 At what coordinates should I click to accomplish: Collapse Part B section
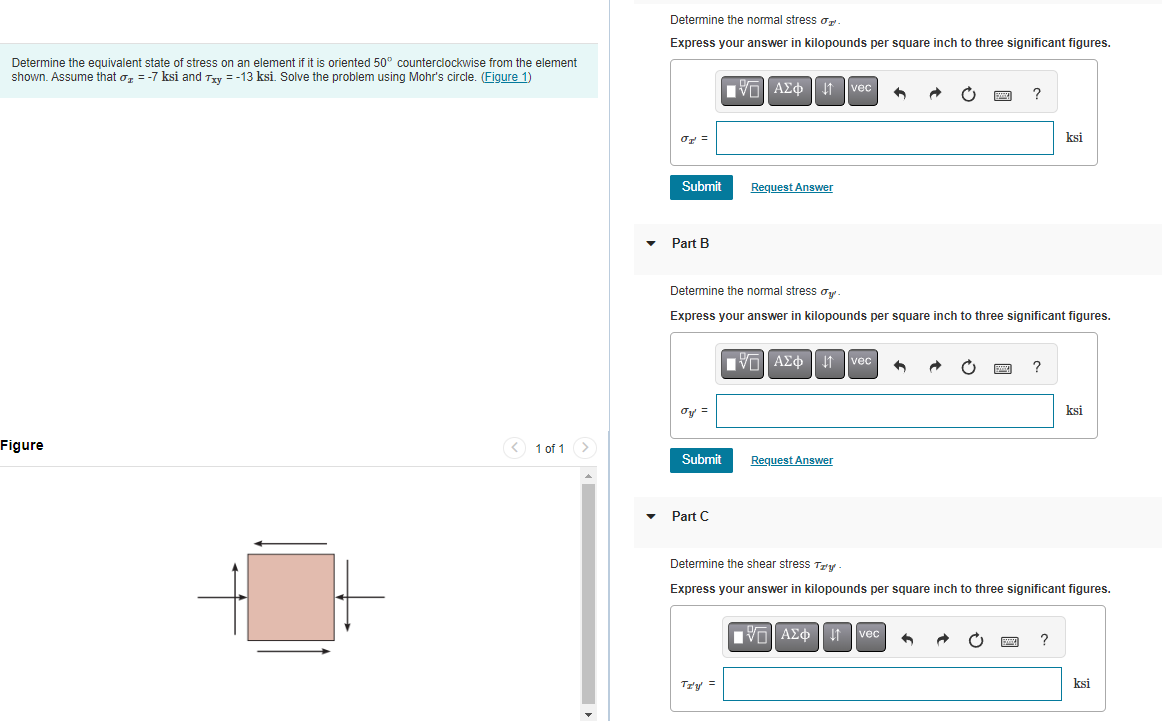(651, 243)
